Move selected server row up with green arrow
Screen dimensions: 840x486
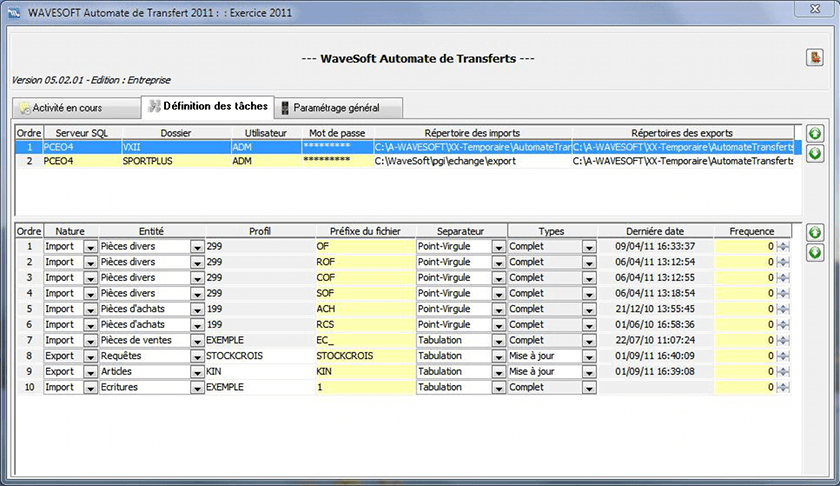coord(815,133)
